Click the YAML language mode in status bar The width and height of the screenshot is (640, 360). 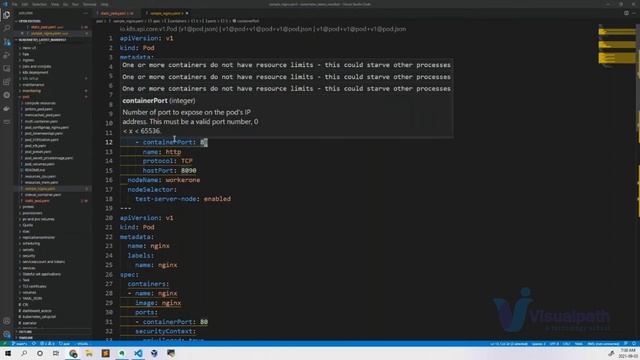click(x=579, y=344)
